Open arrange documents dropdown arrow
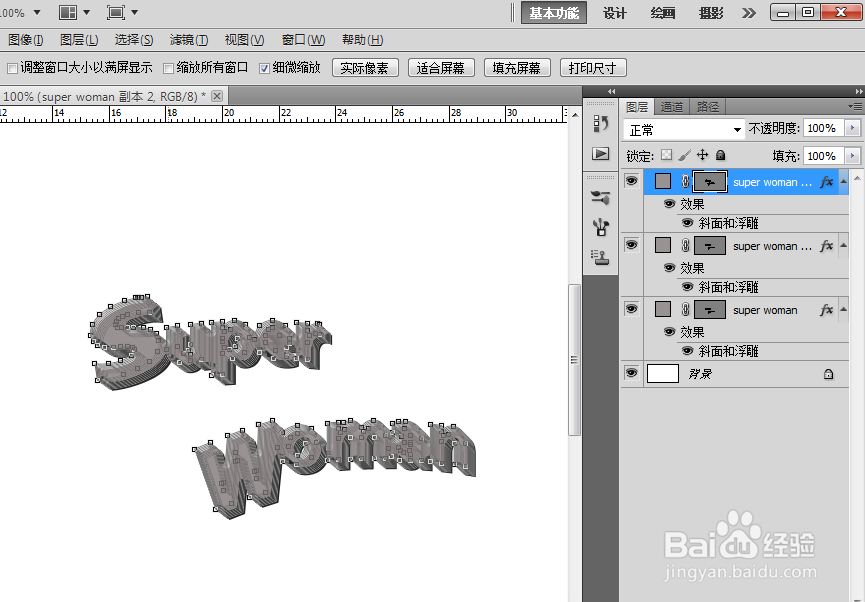 pyautogui.click(x=86, y=12)
